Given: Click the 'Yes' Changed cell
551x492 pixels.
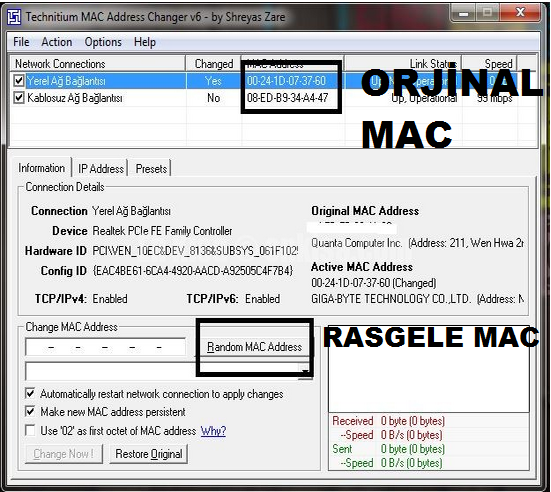Looking at the screenshot, I should tap(213, 81).
